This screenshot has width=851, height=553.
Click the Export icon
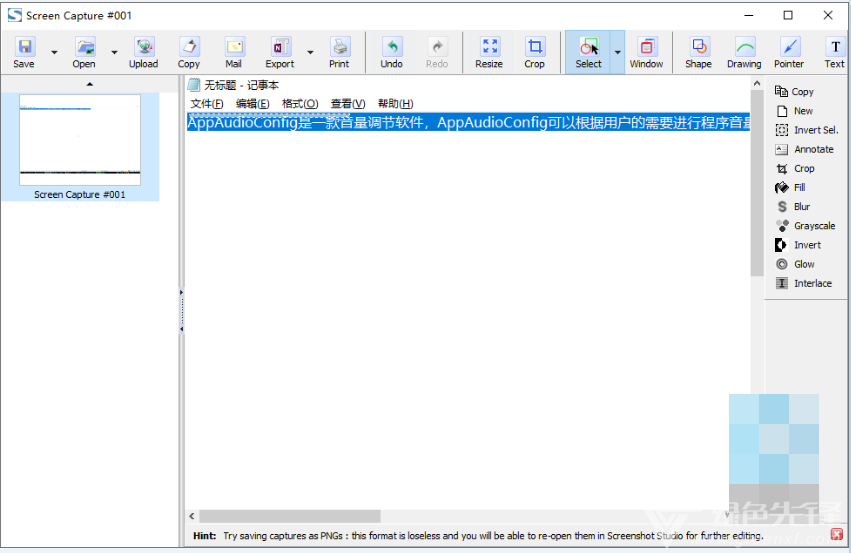[280, 52]
